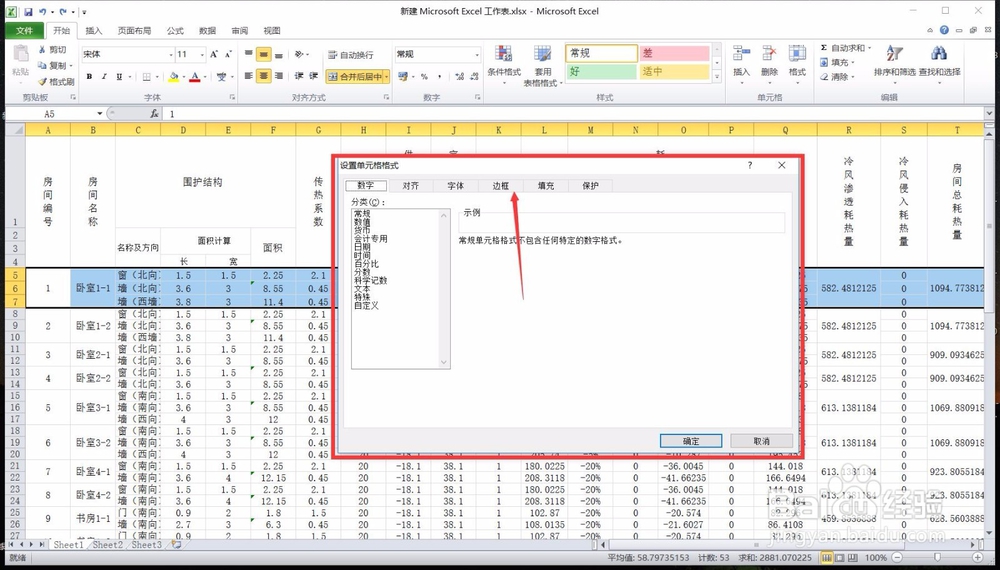This screenshot has width=1000, height=570.
Task: Switch to the Page Layout (页面布局) tab
Action: coord(135,31)
